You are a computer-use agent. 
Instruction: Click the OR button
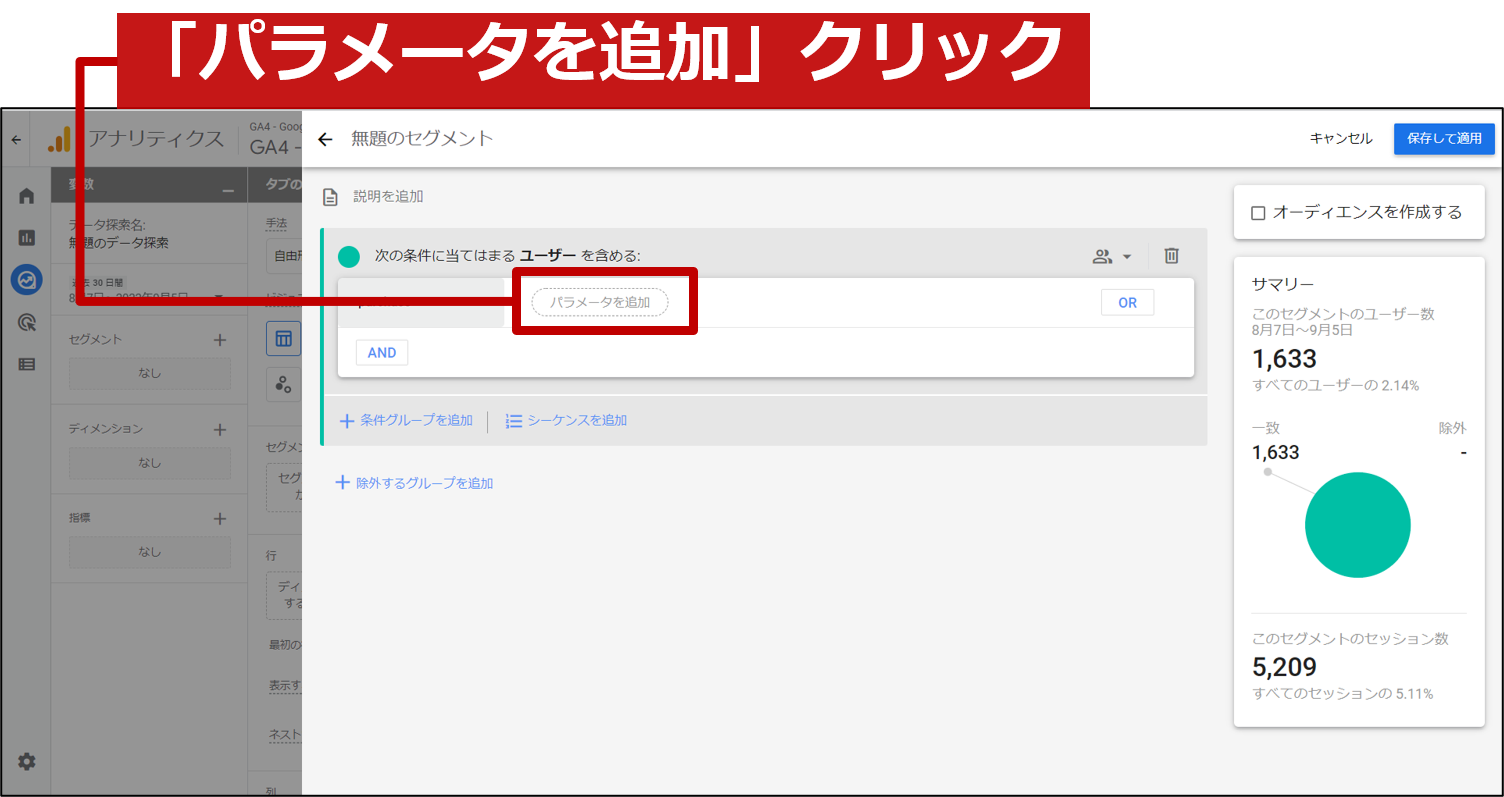tap(1127, 302)
